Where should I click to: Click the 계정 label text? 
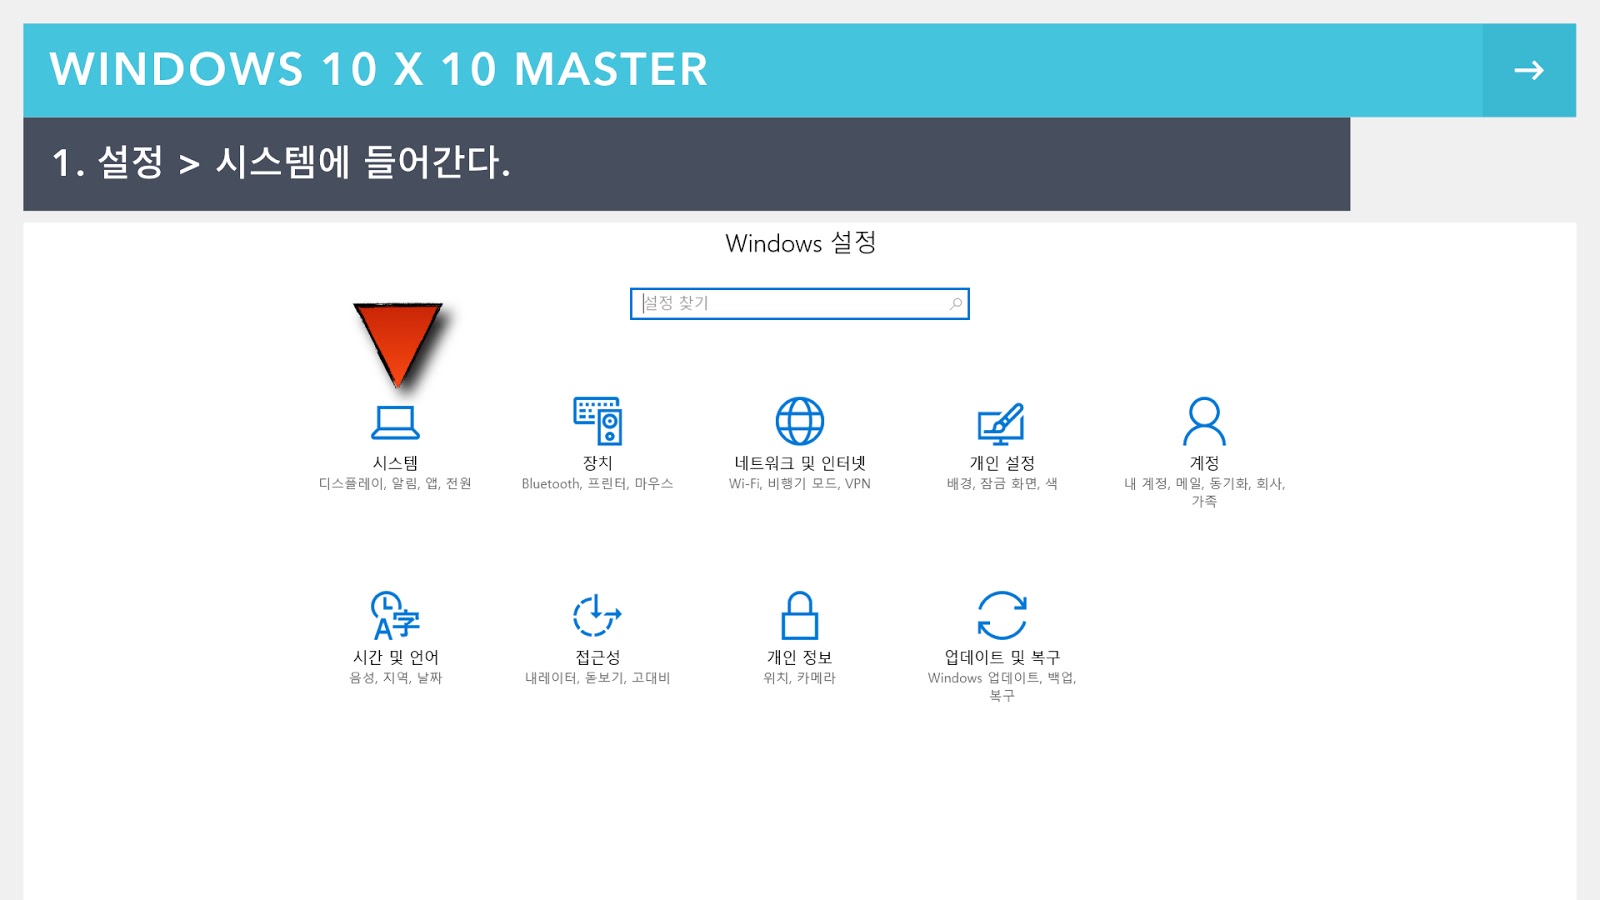click(1204, 463)
